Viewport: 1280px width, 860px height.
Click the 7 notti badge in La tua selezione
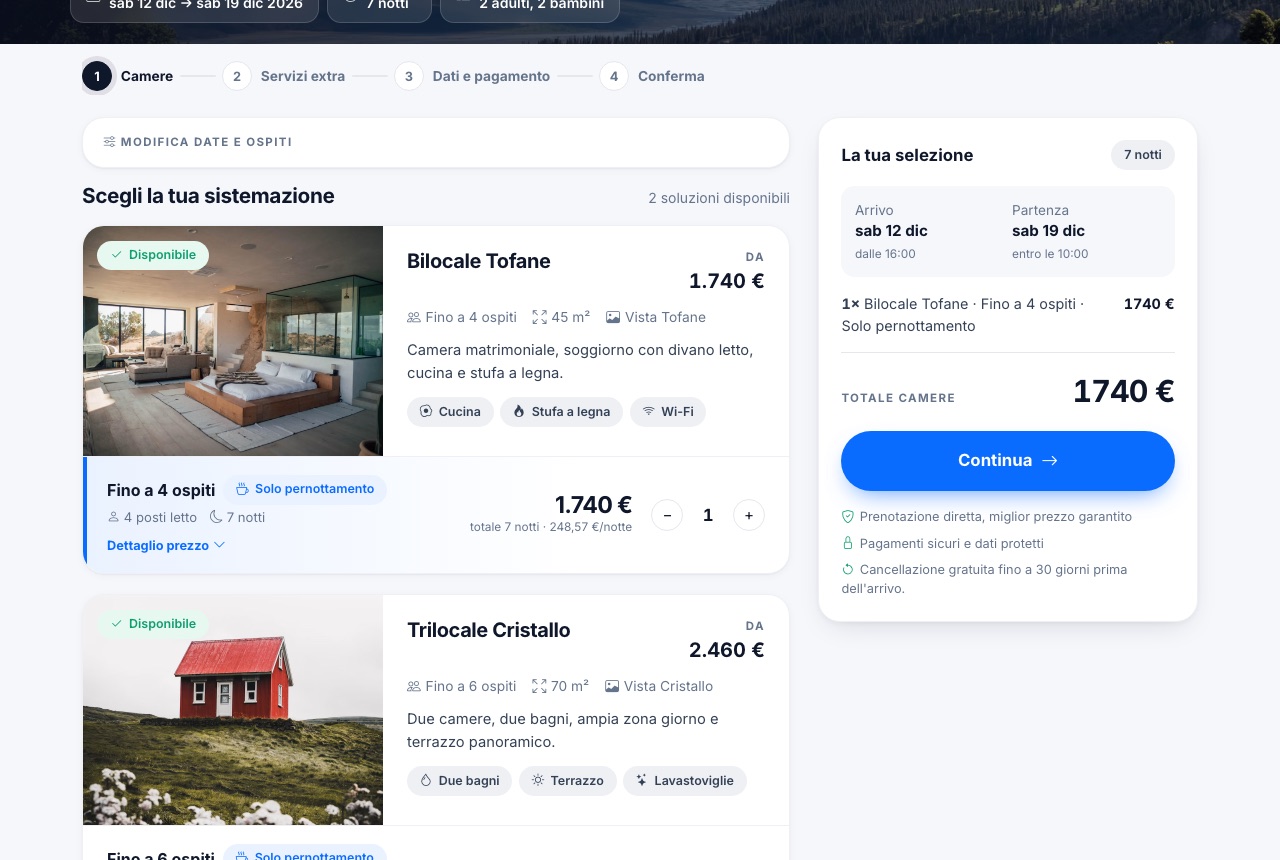pyautogui.click(x=1143, y=155)
